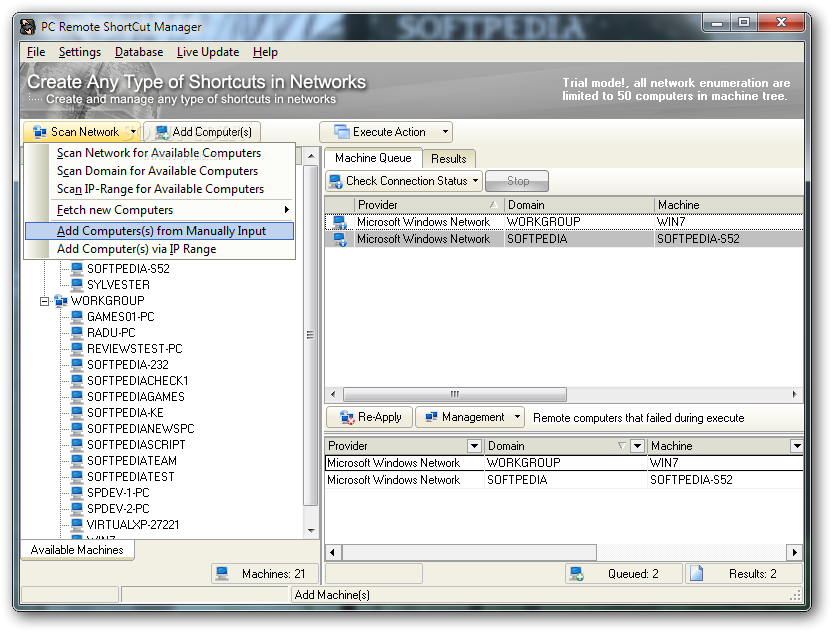Click the WIN7 row icon in the Machine Queue
The height and width of the screenshot is (632, 832).
[340, 222]
